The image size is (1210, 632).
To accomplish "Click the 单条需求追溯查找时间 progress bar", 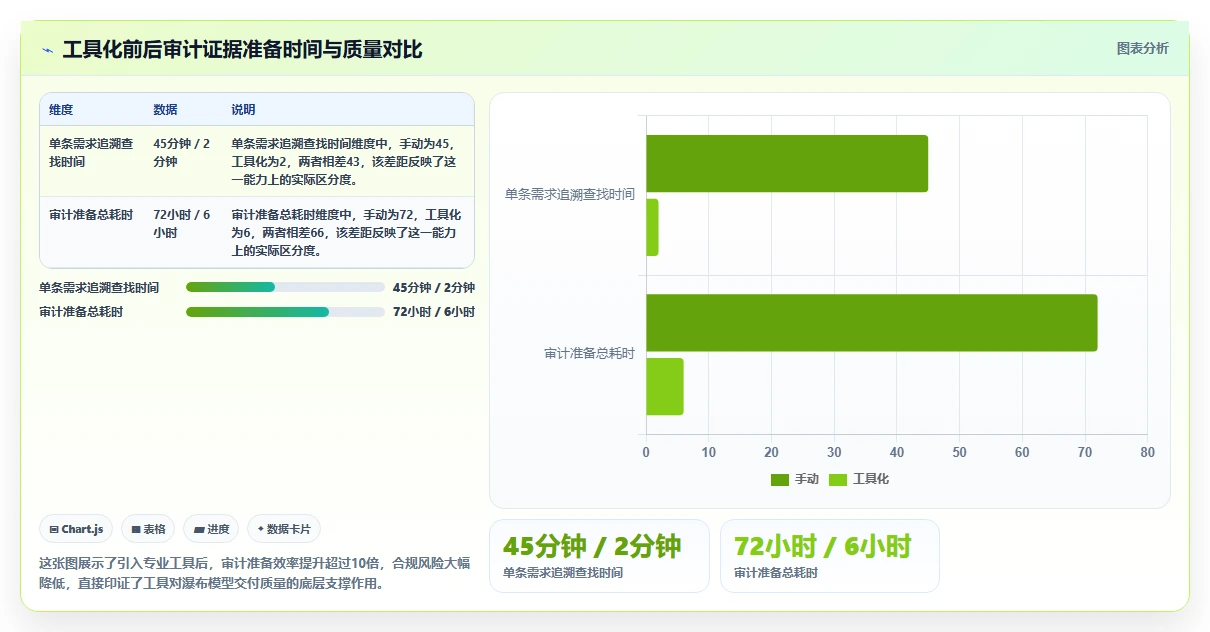I will tap(285, 287).
